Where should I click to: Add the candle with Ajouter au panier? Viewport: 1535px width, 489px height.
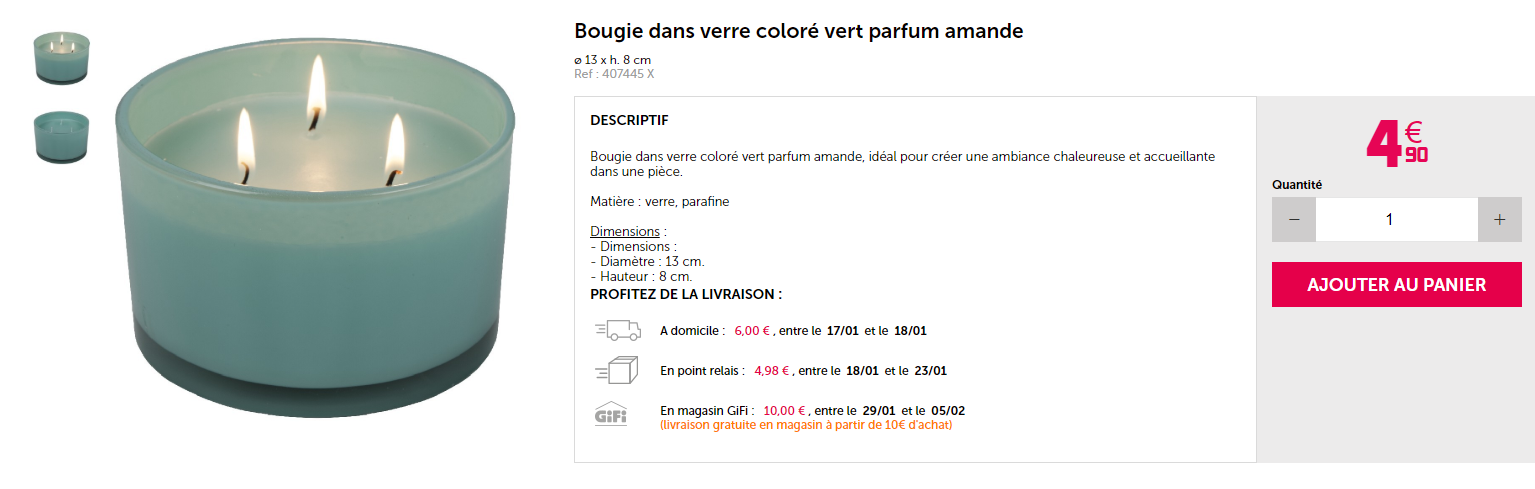(x=1396, y=285)
